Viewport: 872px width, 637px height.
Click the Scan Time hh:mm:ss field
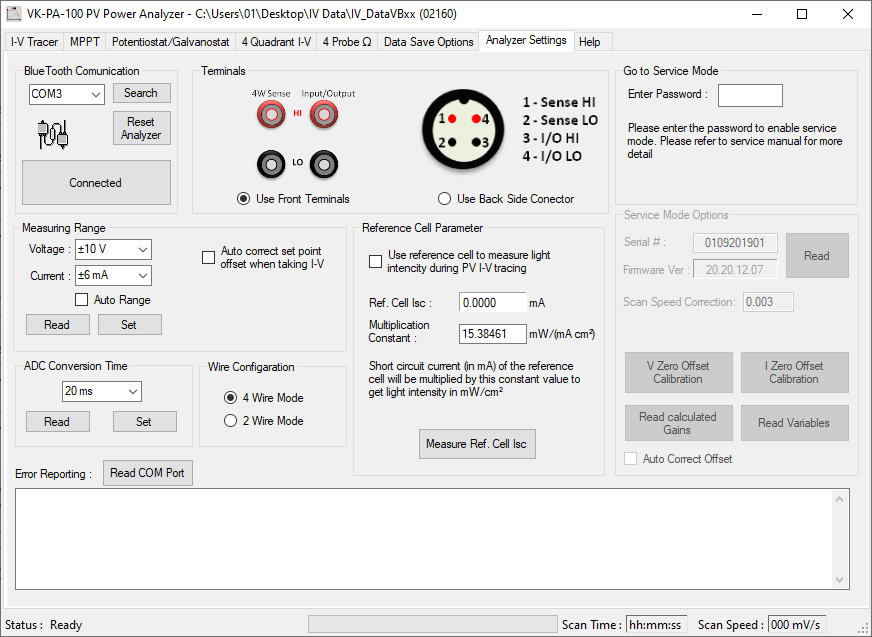pyautogui.click(x=657, y=624)
